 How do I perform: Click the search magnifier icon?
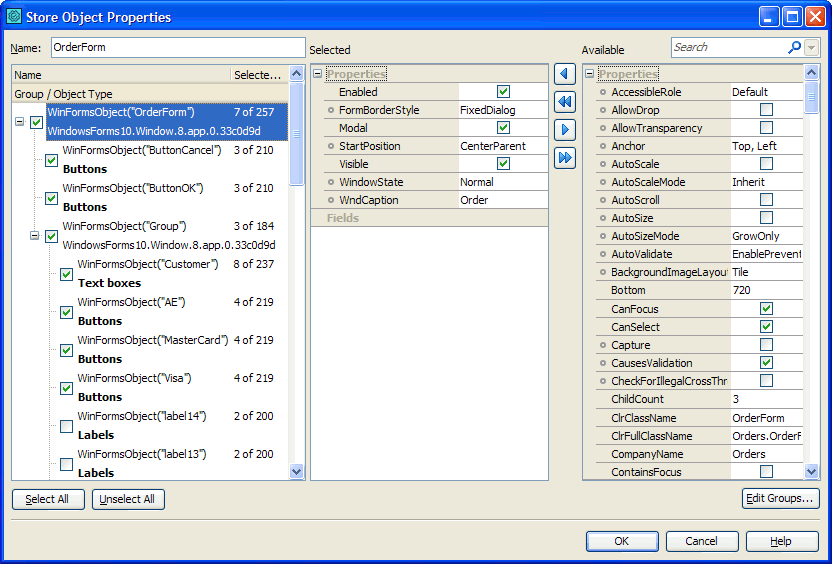[794, 47]
